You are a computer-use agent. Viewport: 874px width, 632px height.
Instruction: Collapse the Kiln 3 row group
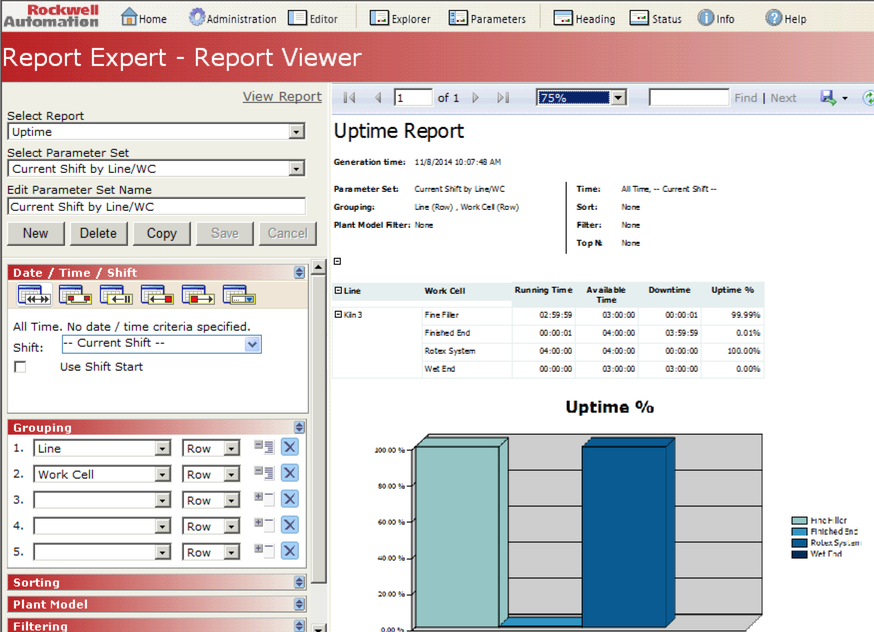pos(338,314)
